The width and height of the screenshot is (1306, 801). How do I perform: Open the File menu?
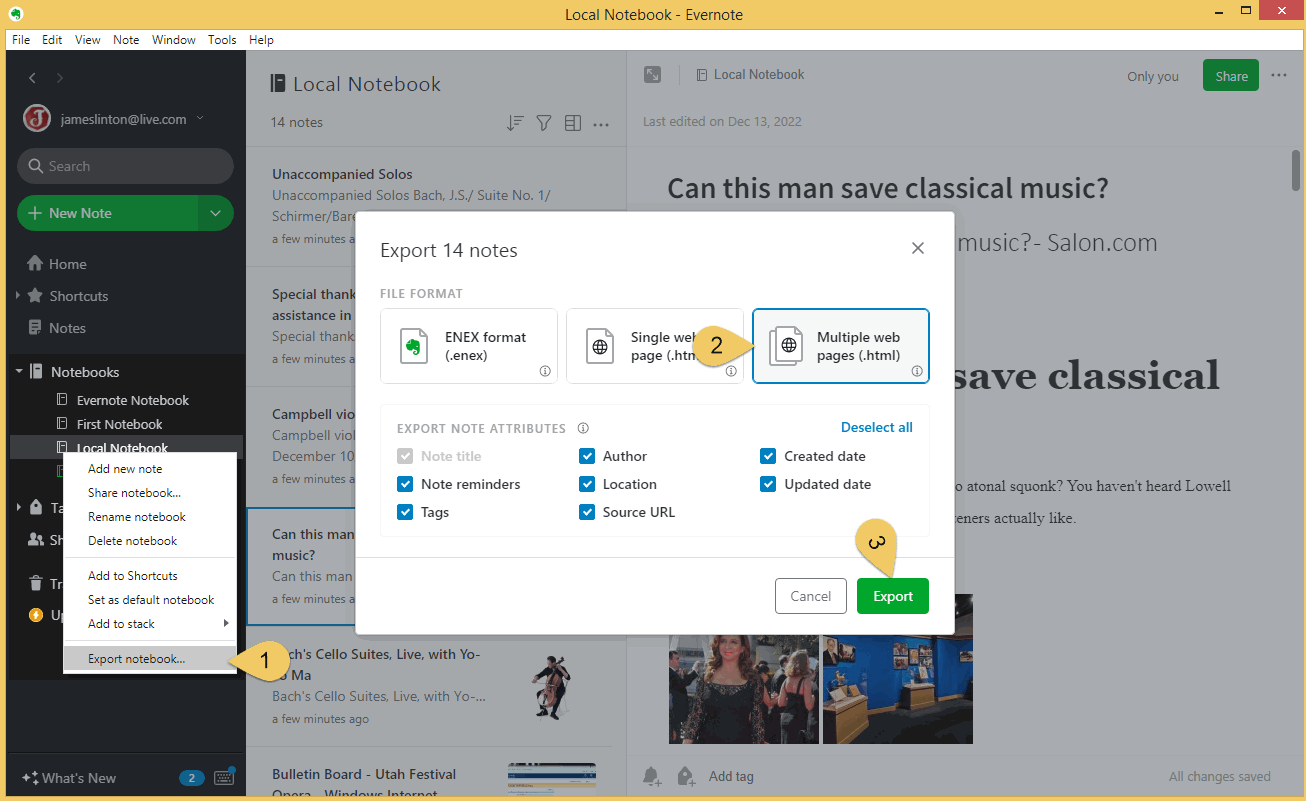point(21,40)
